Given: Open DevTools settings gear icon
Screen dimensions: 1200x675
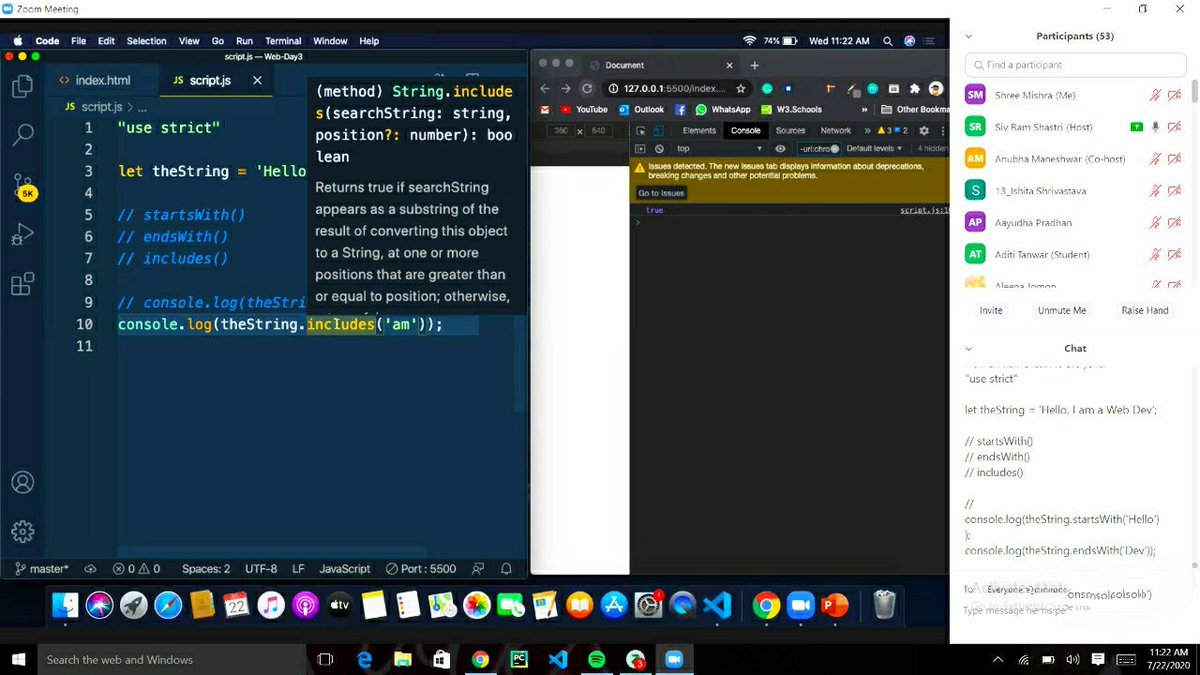Looking at the screenshot, I should (x=924, y=131).
